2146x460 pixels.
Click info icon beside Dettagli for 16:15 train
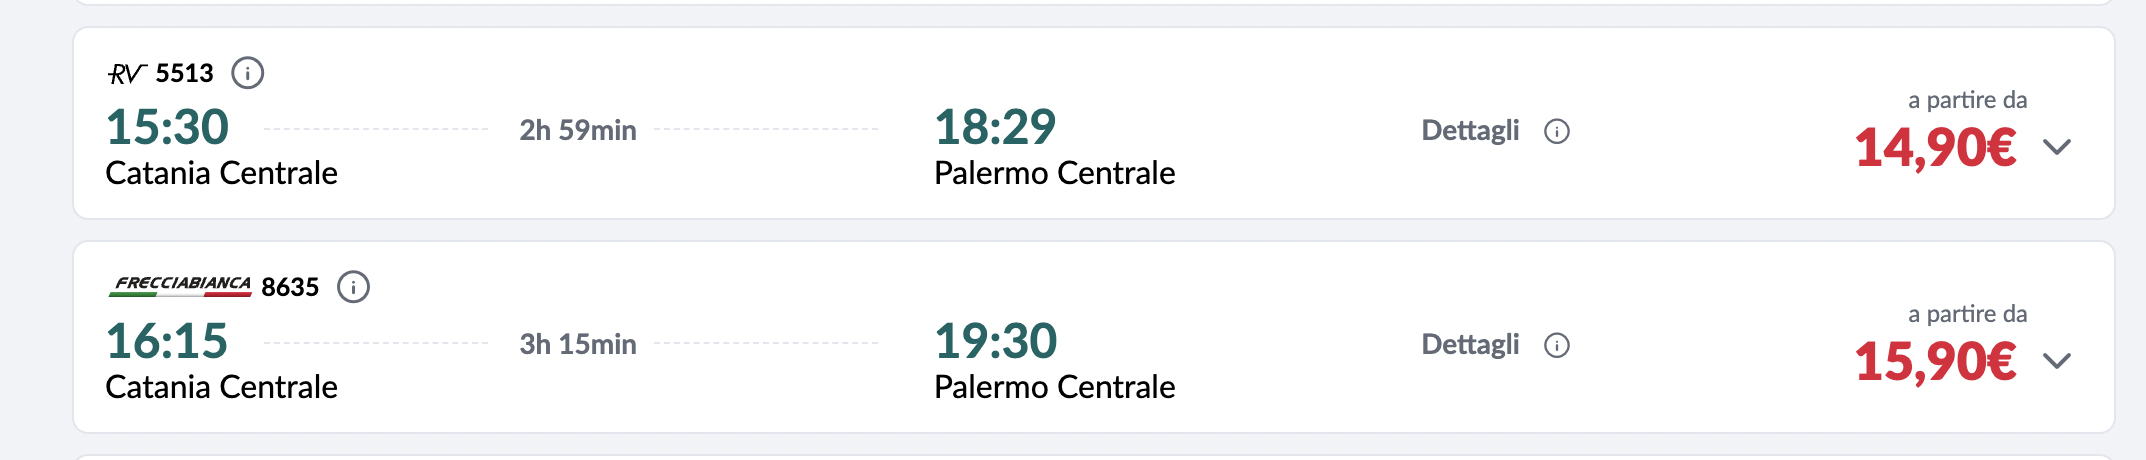tap(1557, 345)
